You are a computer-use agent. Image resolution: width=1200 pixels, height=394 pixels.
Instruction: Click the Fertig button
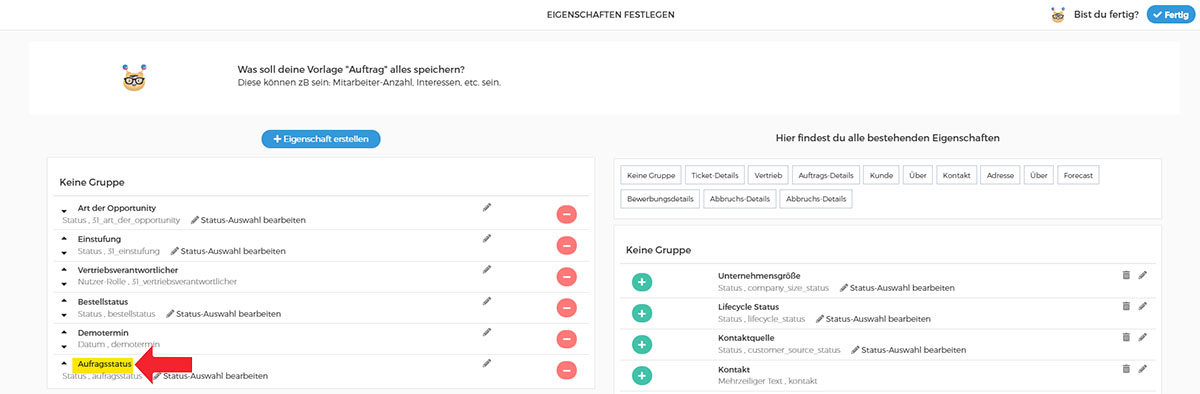pos(1171,15)
